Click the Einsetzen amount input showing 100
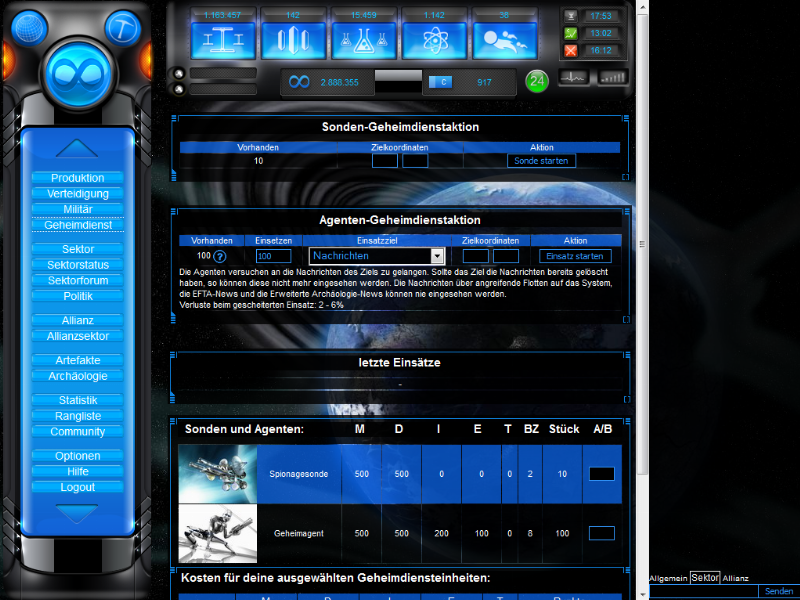This screenshot has height=600, width=800. point(274,256)
